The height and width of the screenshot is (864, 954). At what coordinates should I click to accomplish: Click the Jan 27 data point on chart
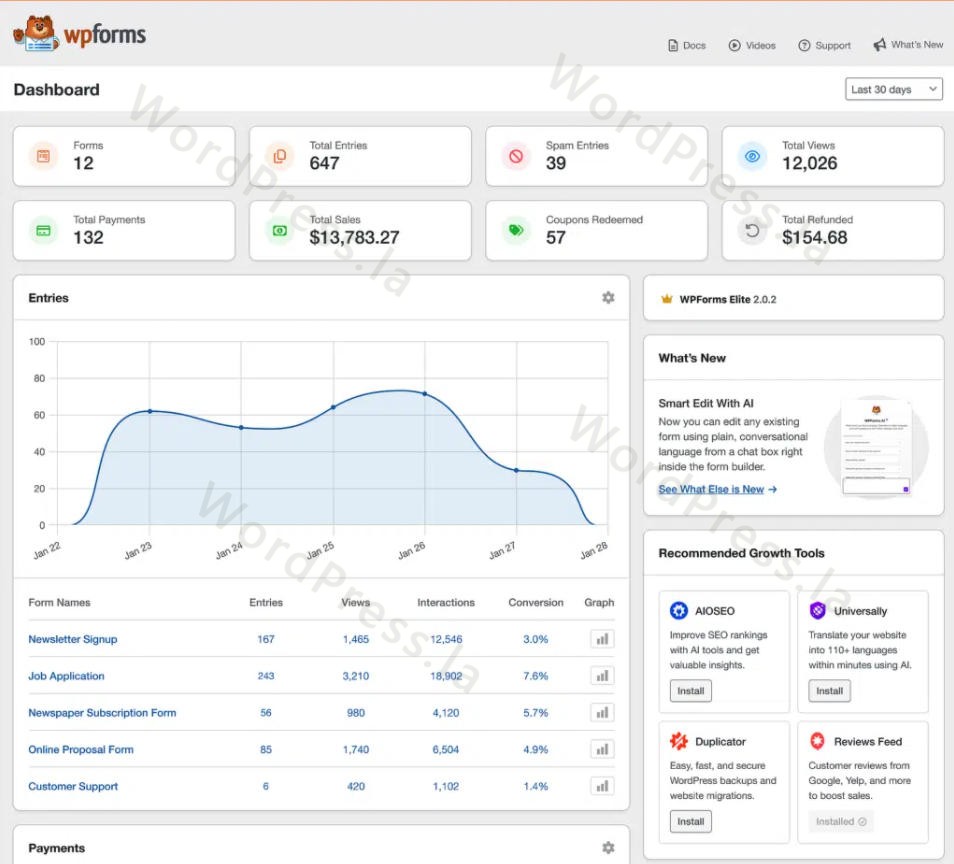(517, 470)
